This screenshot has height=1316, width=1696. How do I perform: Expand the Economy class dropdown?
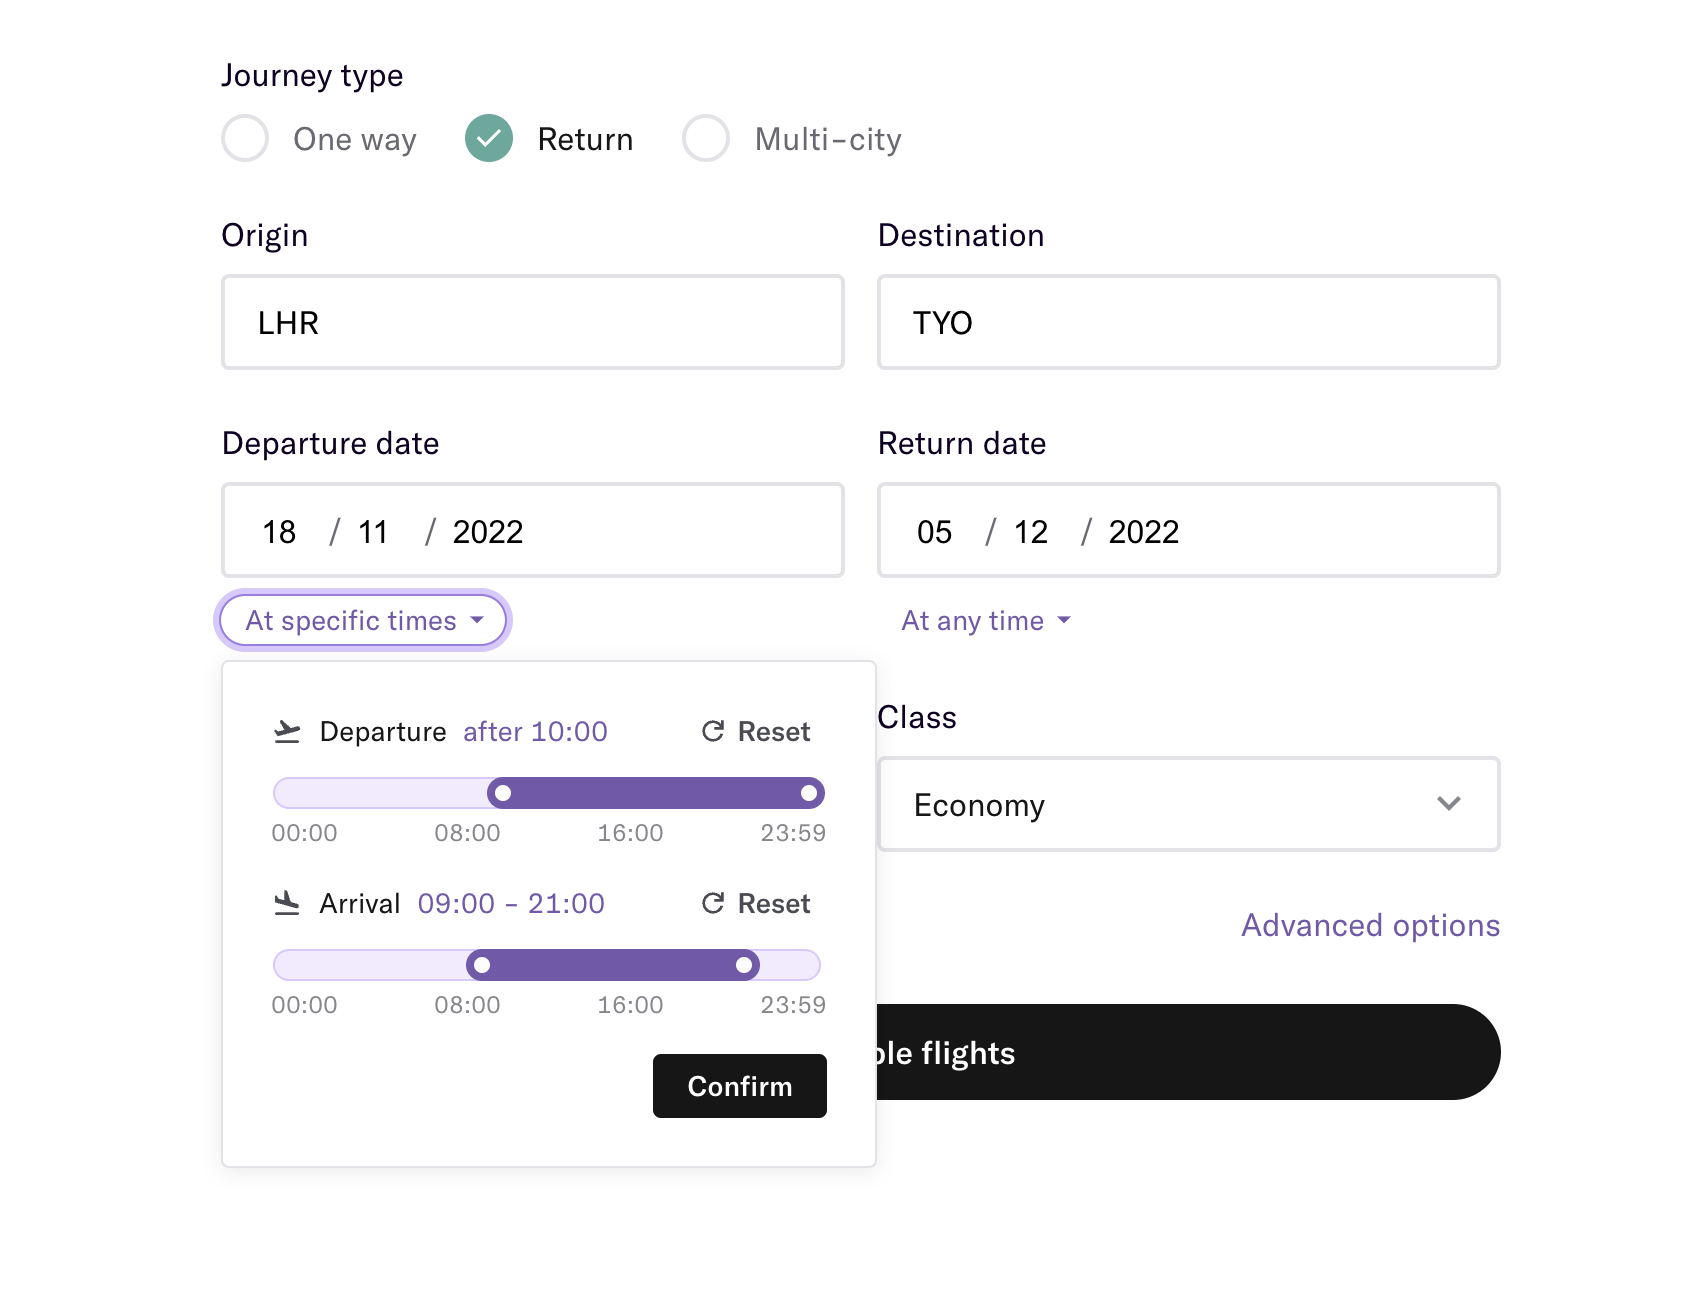(1189, 804)
